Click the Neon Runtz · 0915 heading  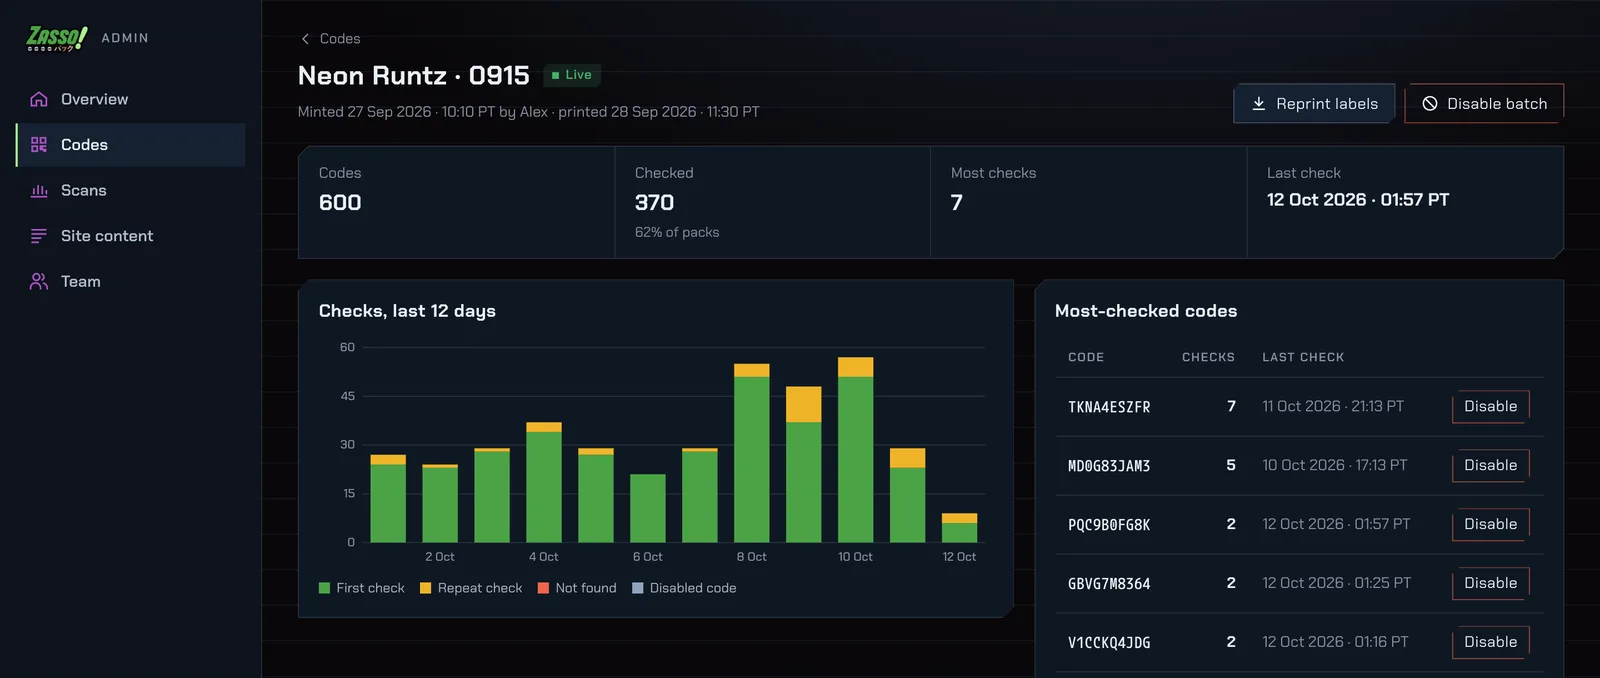pyautogui.click(x=414, y=76)
